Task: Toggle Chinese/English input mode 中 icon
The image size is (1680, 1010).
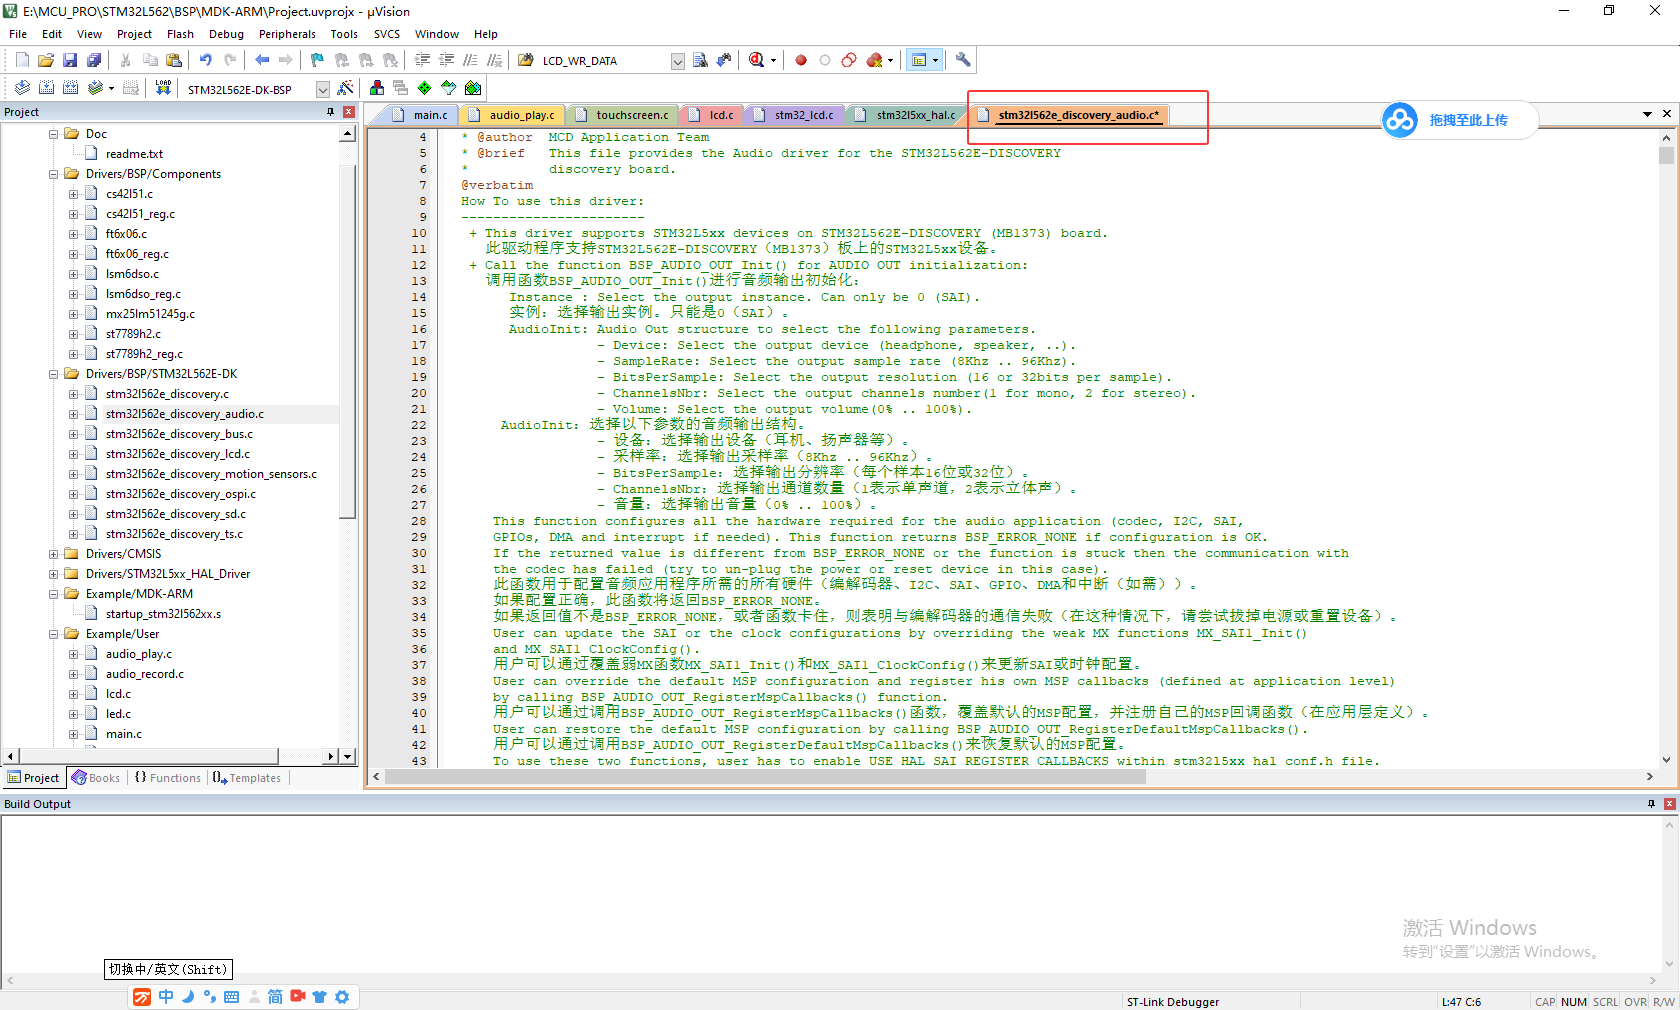Action: pos(166,997)
